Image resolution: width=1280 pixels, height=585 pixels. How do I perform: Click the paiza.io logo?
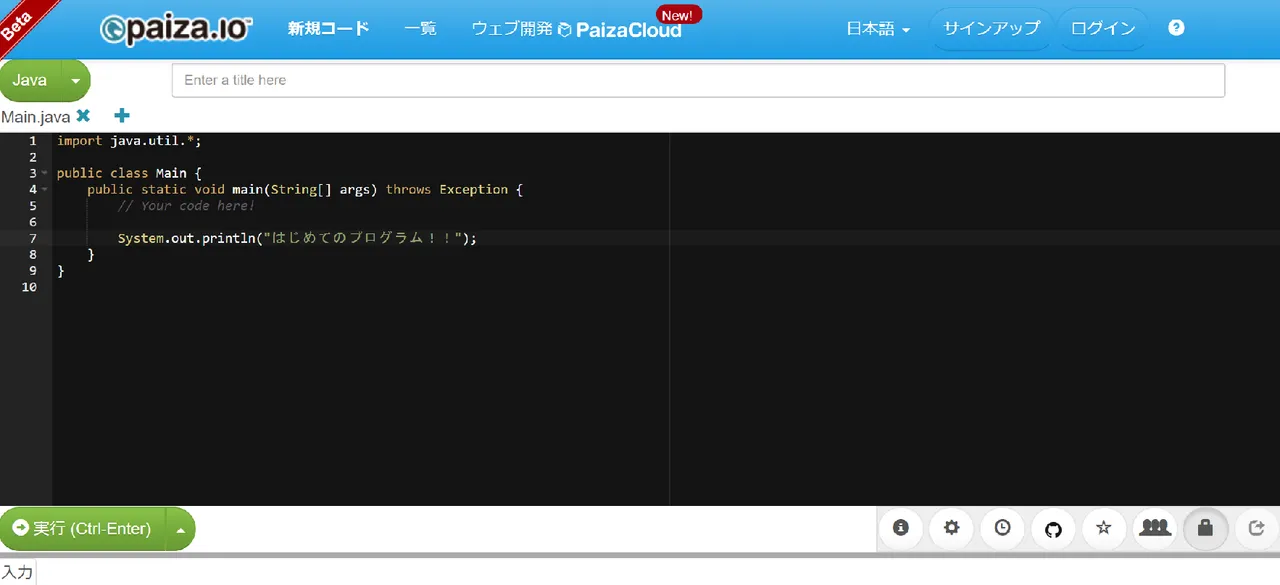pyautogui.click(x=176, y=30)
